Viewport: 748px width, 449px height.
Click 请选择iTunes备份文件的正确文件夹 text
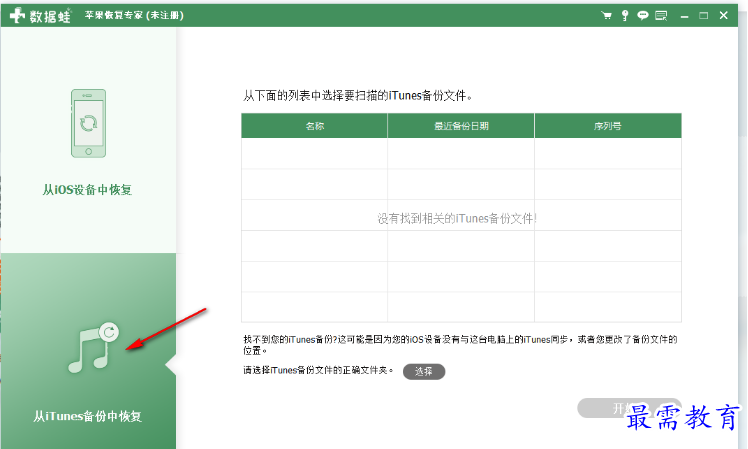pyautogui.click(x=318, y=370)
